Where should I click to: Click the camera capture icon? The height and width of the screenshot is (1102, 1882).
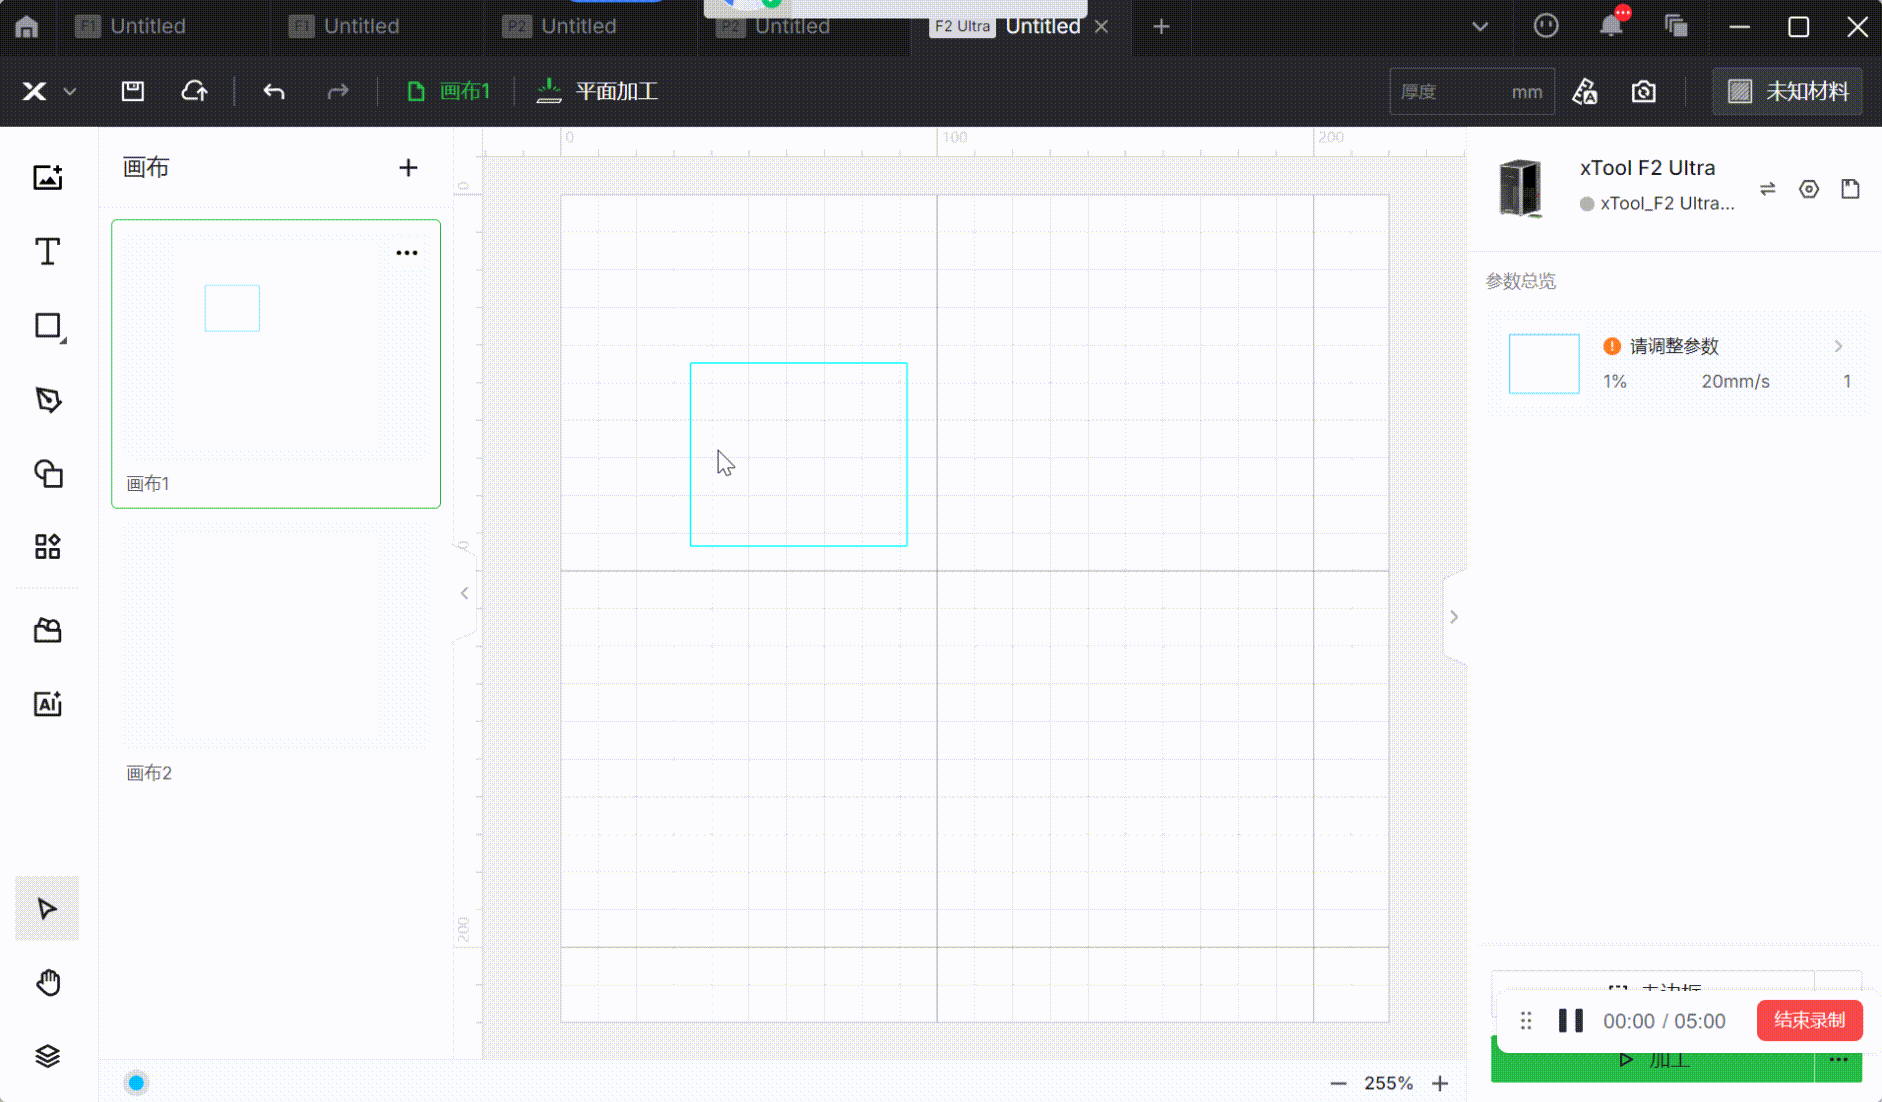coord(1643,92)
